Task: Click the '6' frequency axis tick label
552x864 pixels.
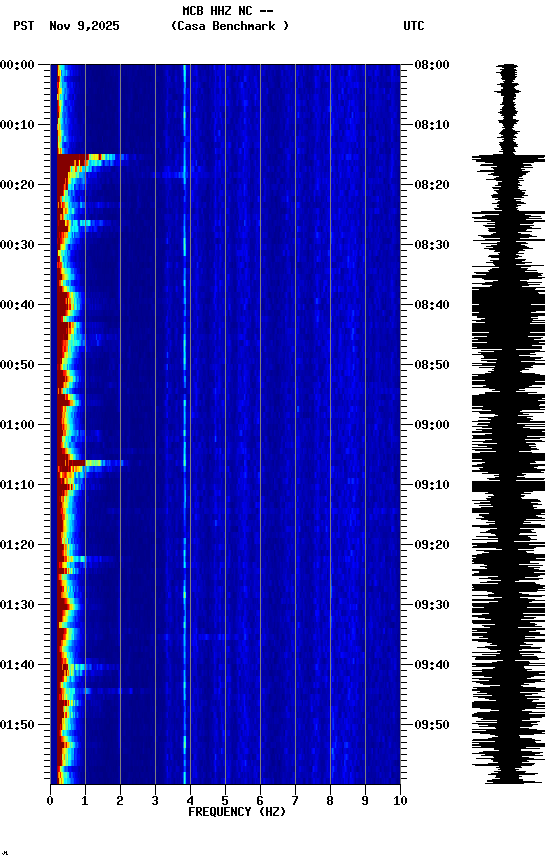Action: (x=260, y=801)
